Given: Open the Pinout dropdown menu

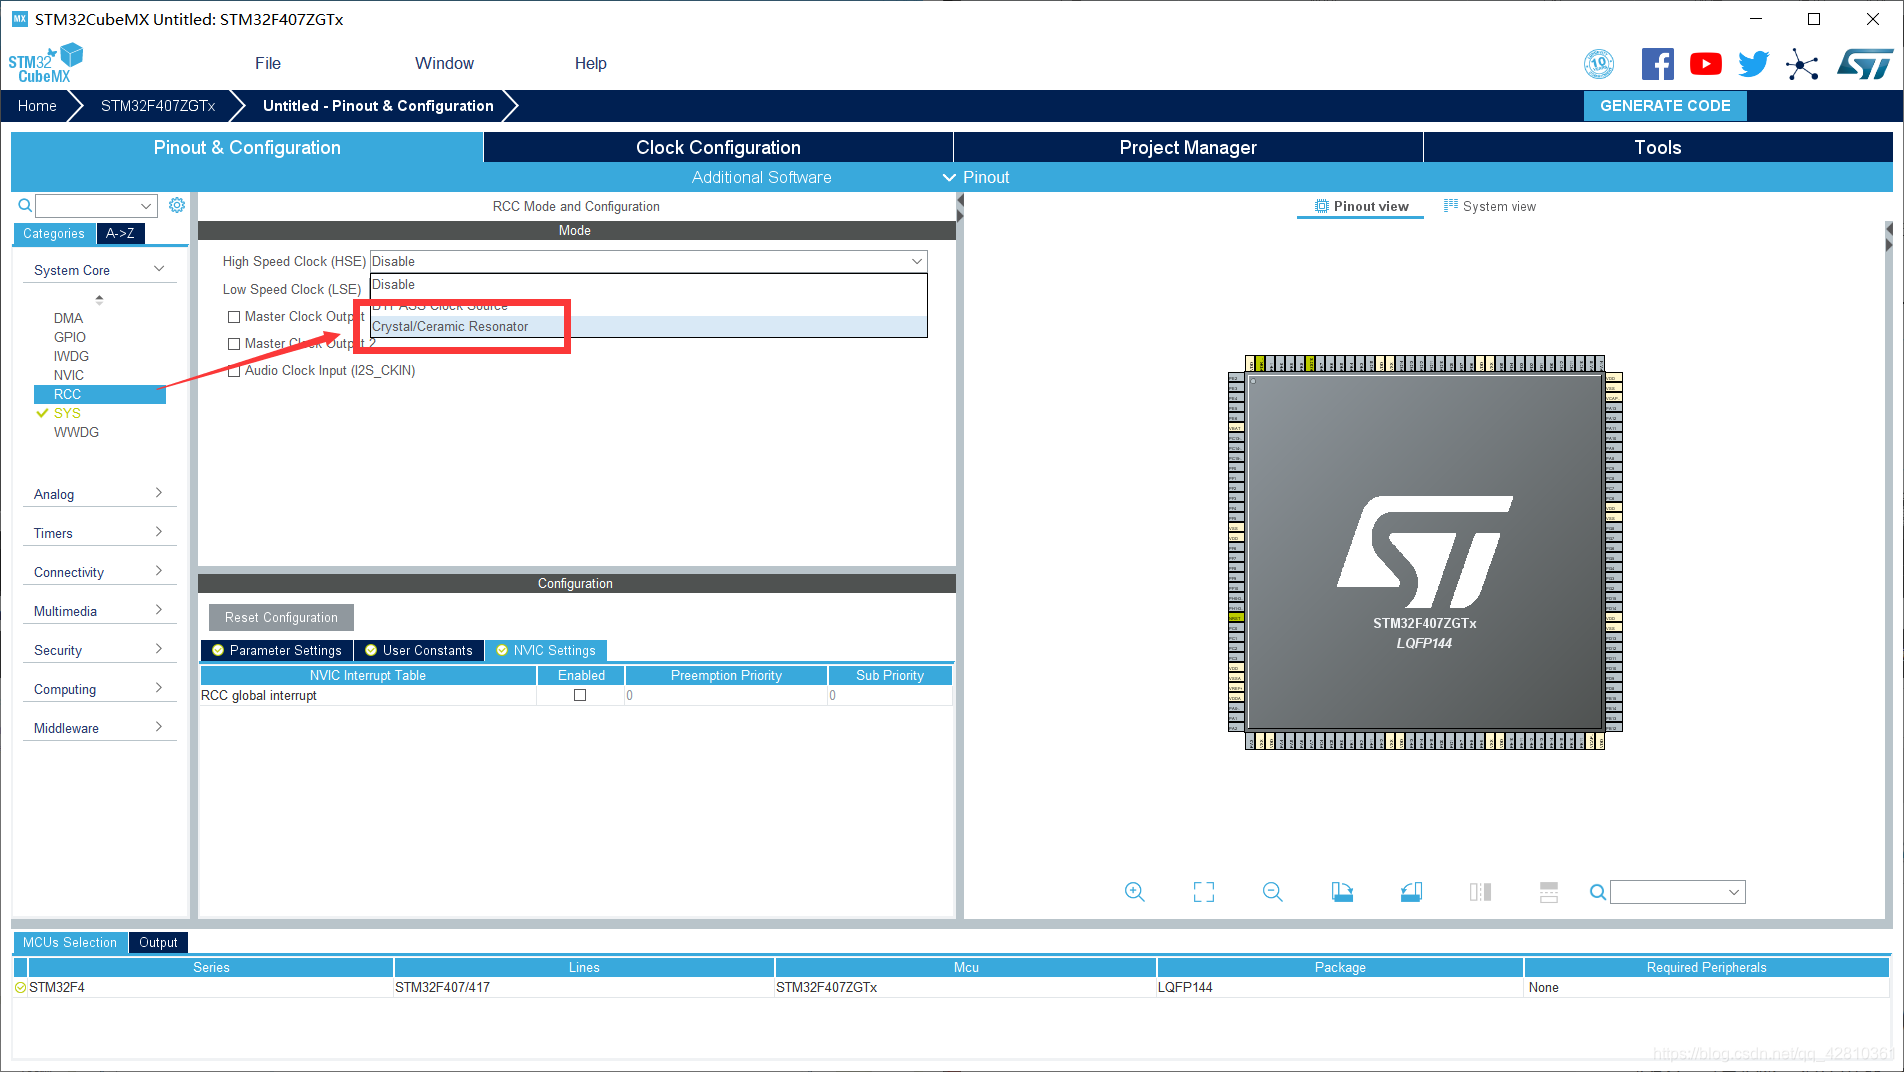Looking at the screenshot, I should pos(976,177).
